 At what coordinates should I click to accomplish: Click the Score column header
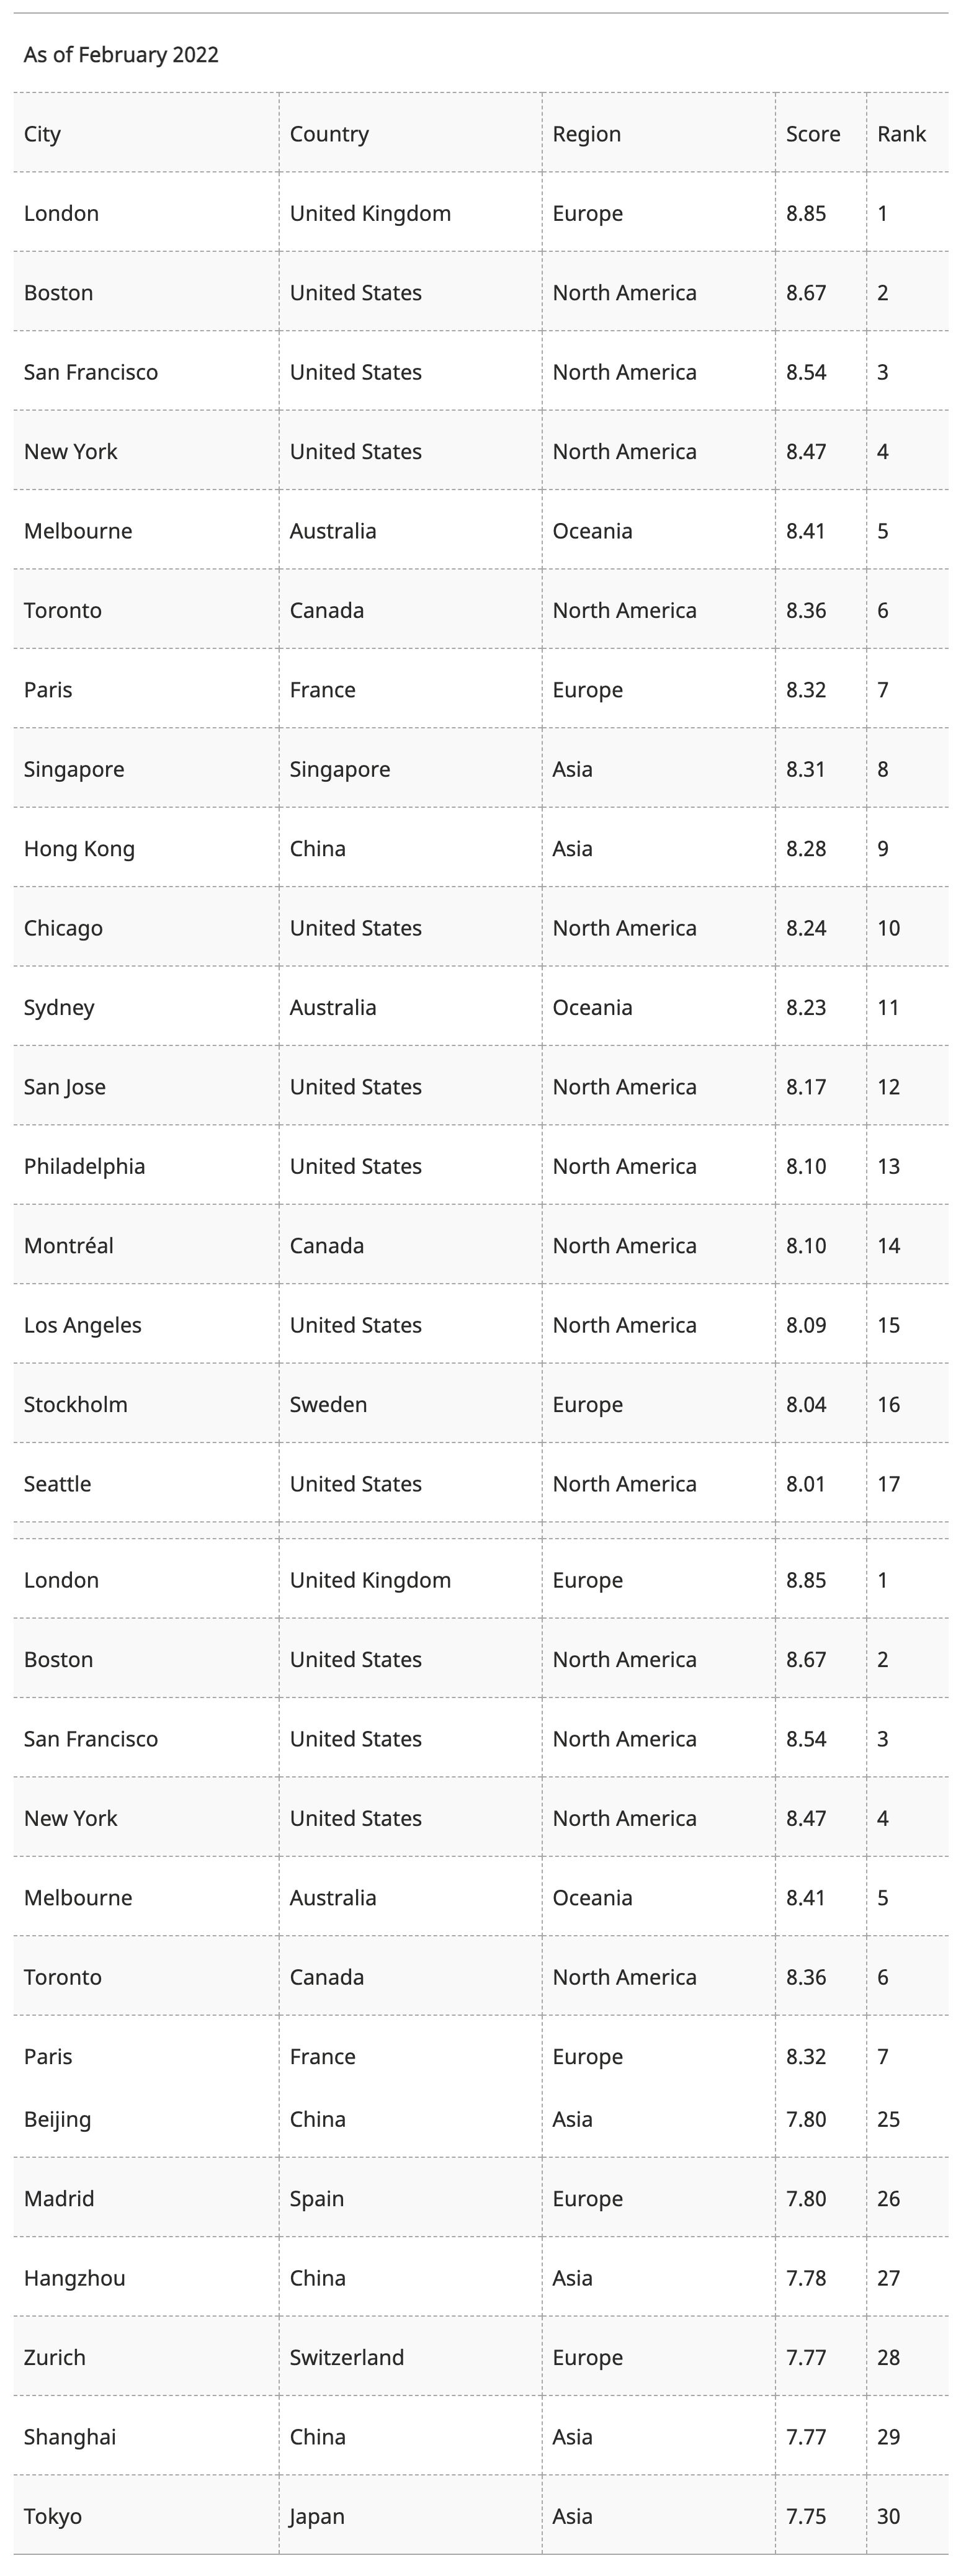tap(812, 134)
